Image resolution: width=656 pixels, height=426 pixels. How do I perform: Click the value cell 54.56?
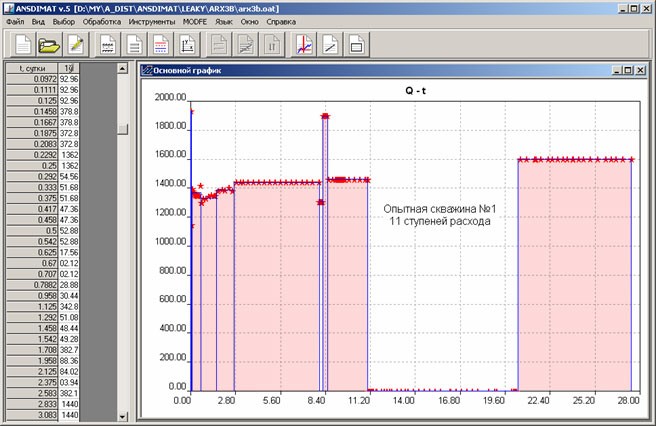(x=69, y=177)
